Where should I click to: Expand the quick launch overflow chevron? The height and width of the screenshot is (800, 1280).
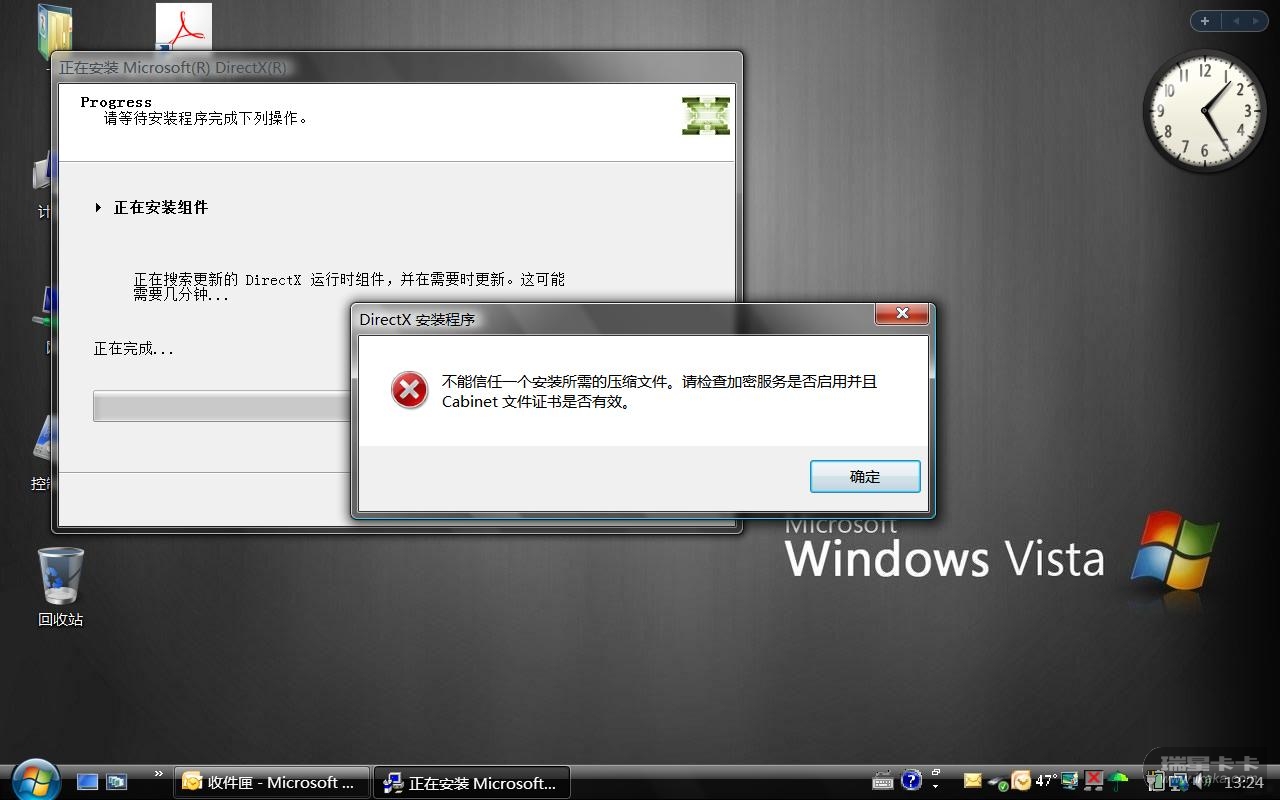158,773
